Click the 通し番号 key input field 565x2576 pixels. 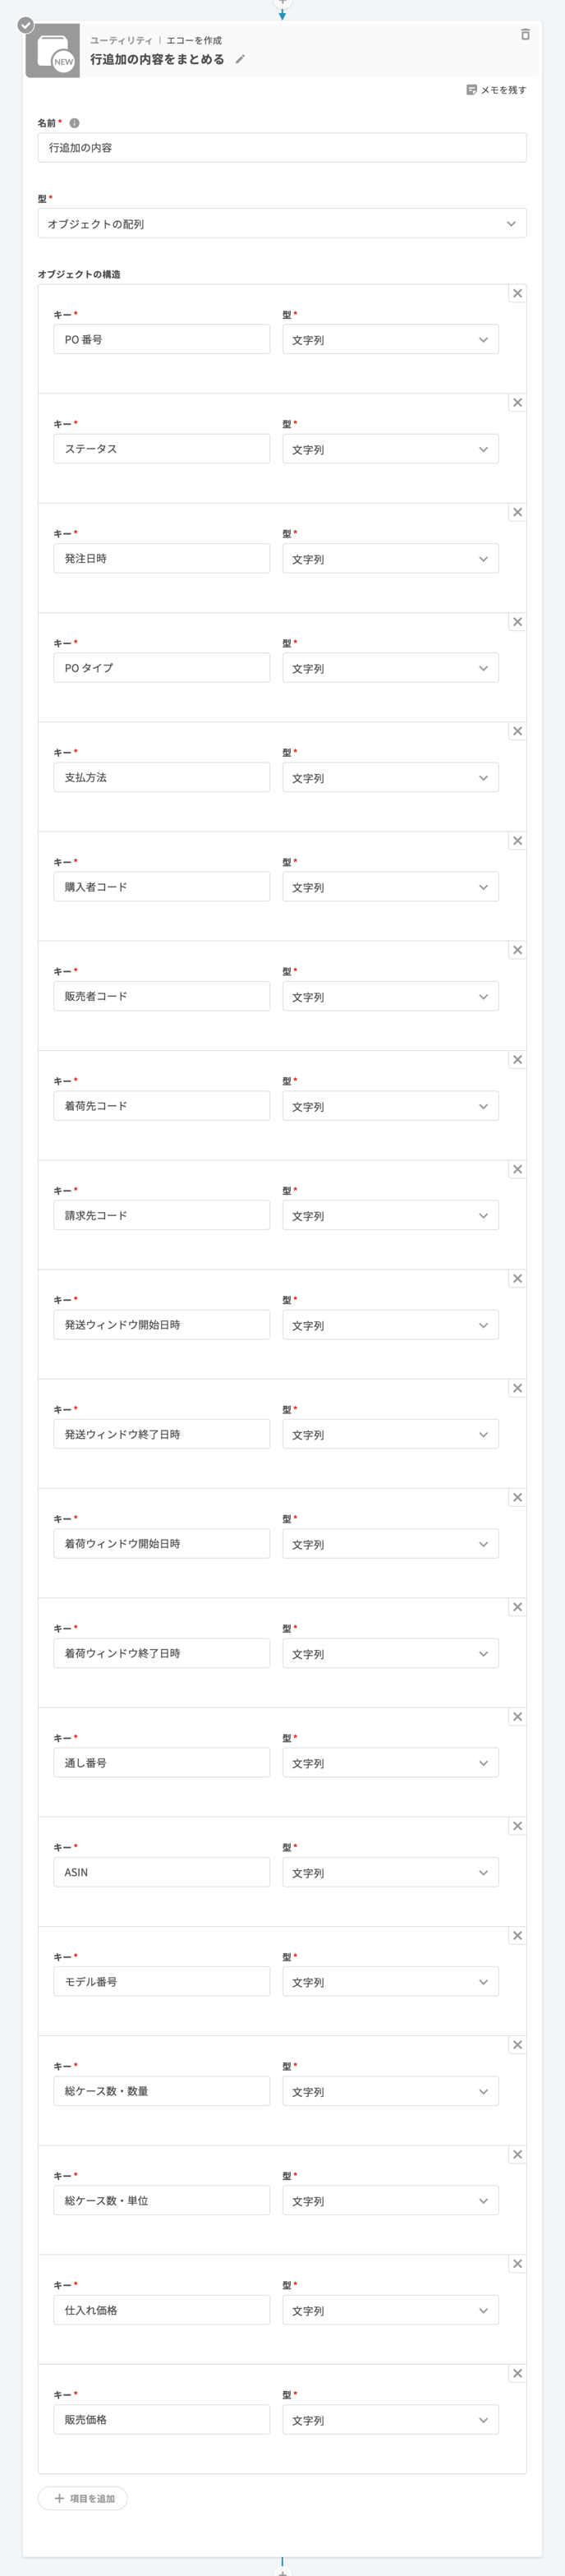point(161,1763)
